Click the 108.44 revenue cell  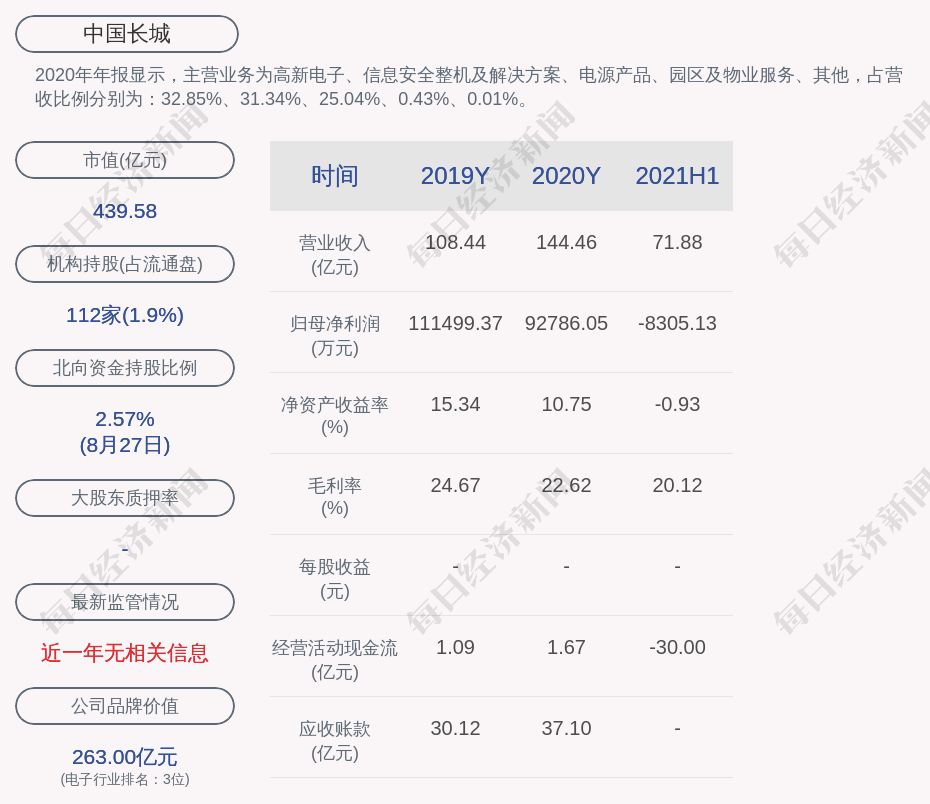click(455, 243)
